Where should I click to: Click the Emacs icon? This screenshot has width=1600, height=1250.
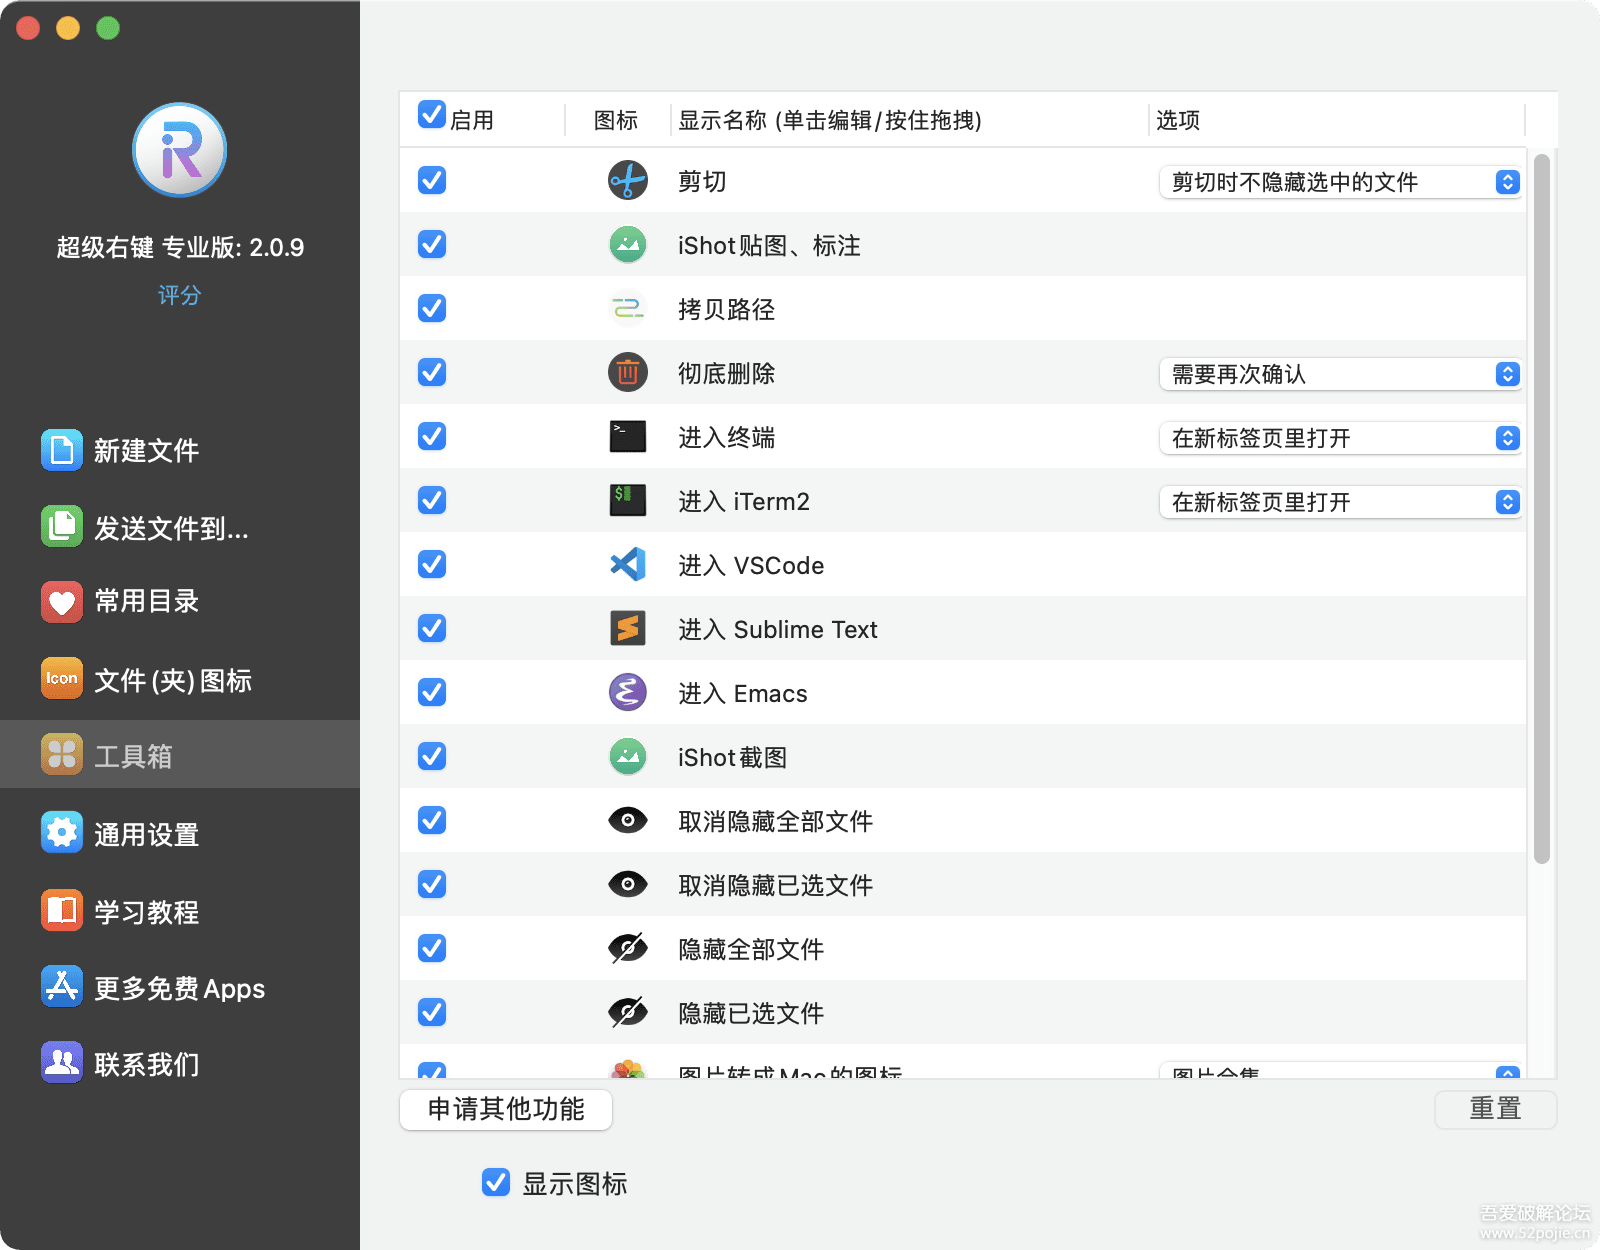[x=627, y=693]
